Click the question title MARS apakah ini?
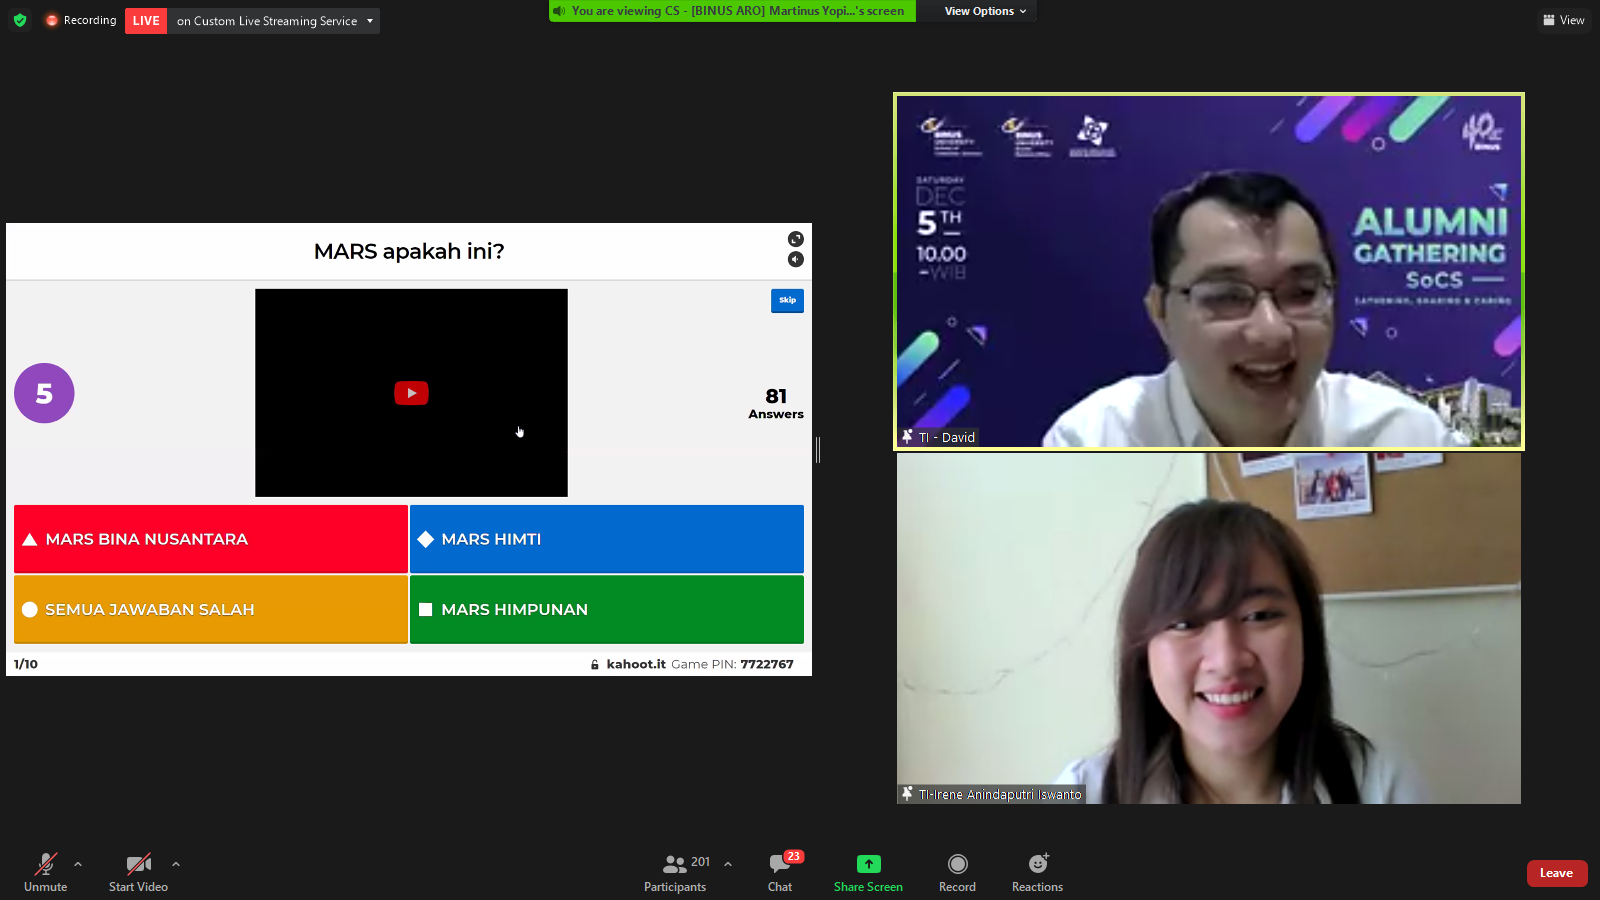The width and height of the screenshot is (1600, 900). tap(409, 251)
